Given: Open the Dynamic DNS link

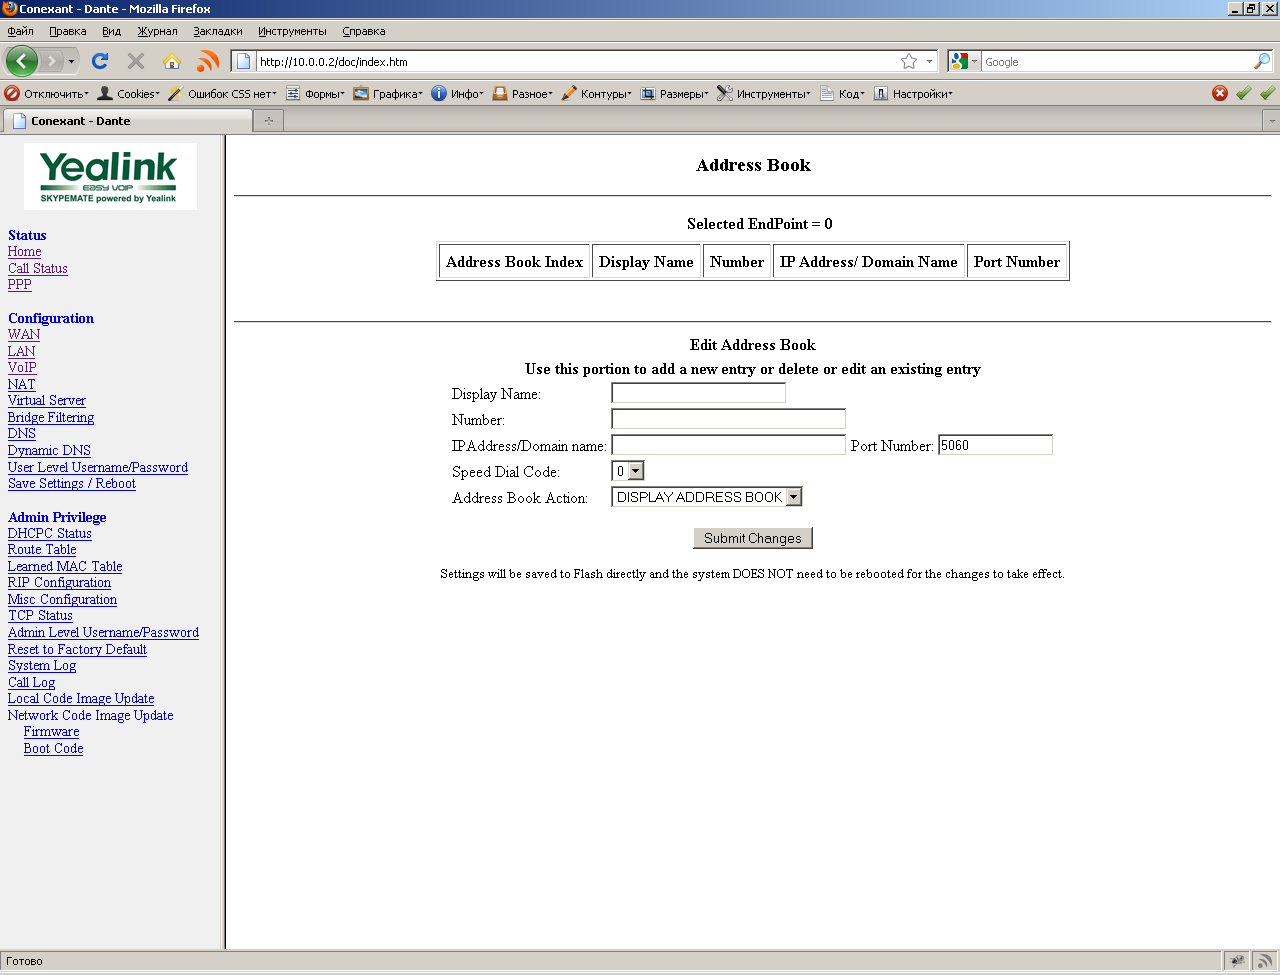Looking at the screenshot, I should [49, 450].
